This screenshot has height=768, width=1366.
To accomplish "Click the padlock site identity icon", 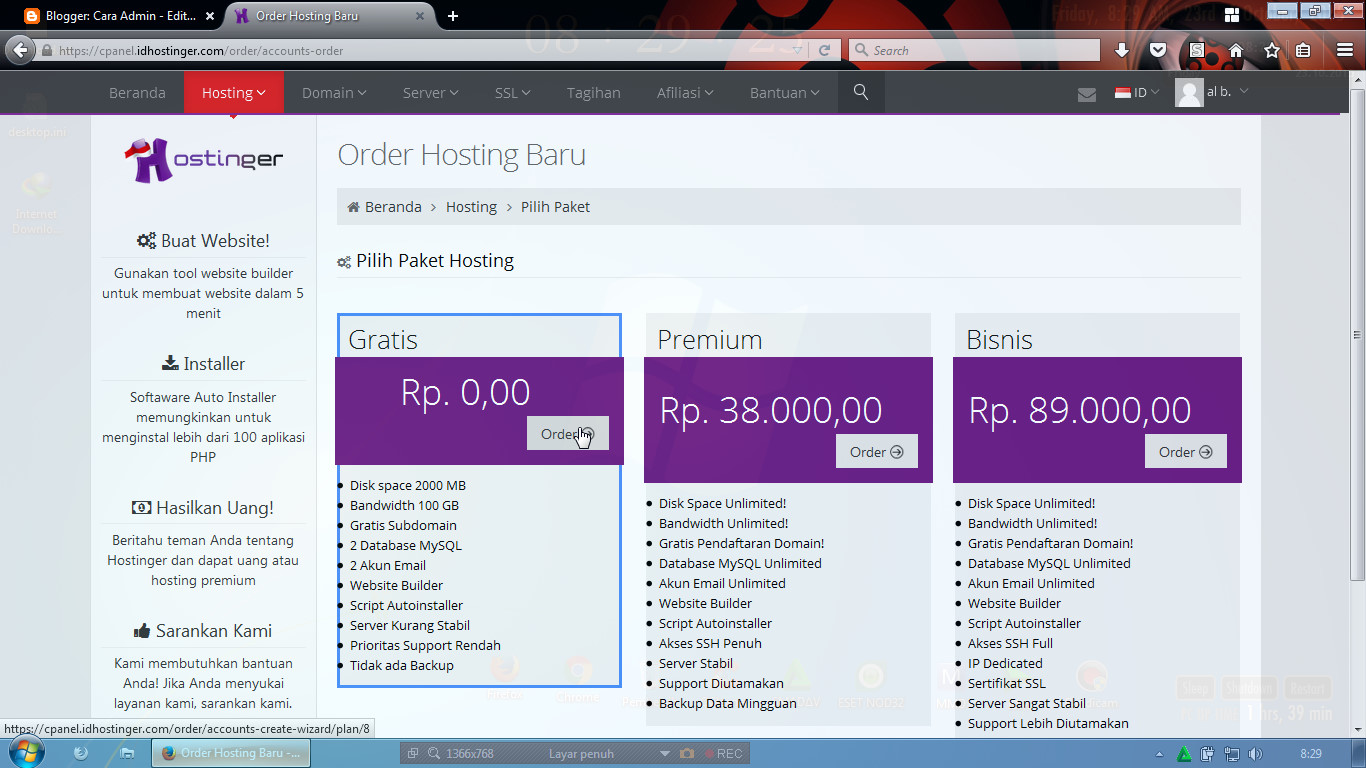I will 47,50.
